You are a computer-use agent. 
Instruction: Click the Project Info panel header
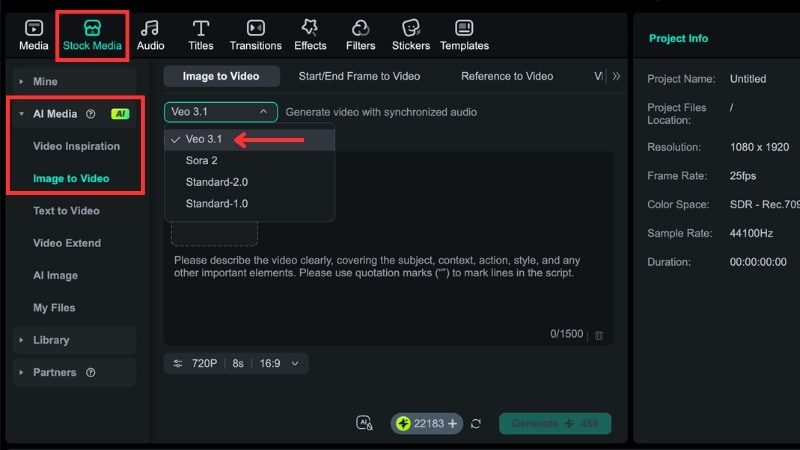[678, 38]
